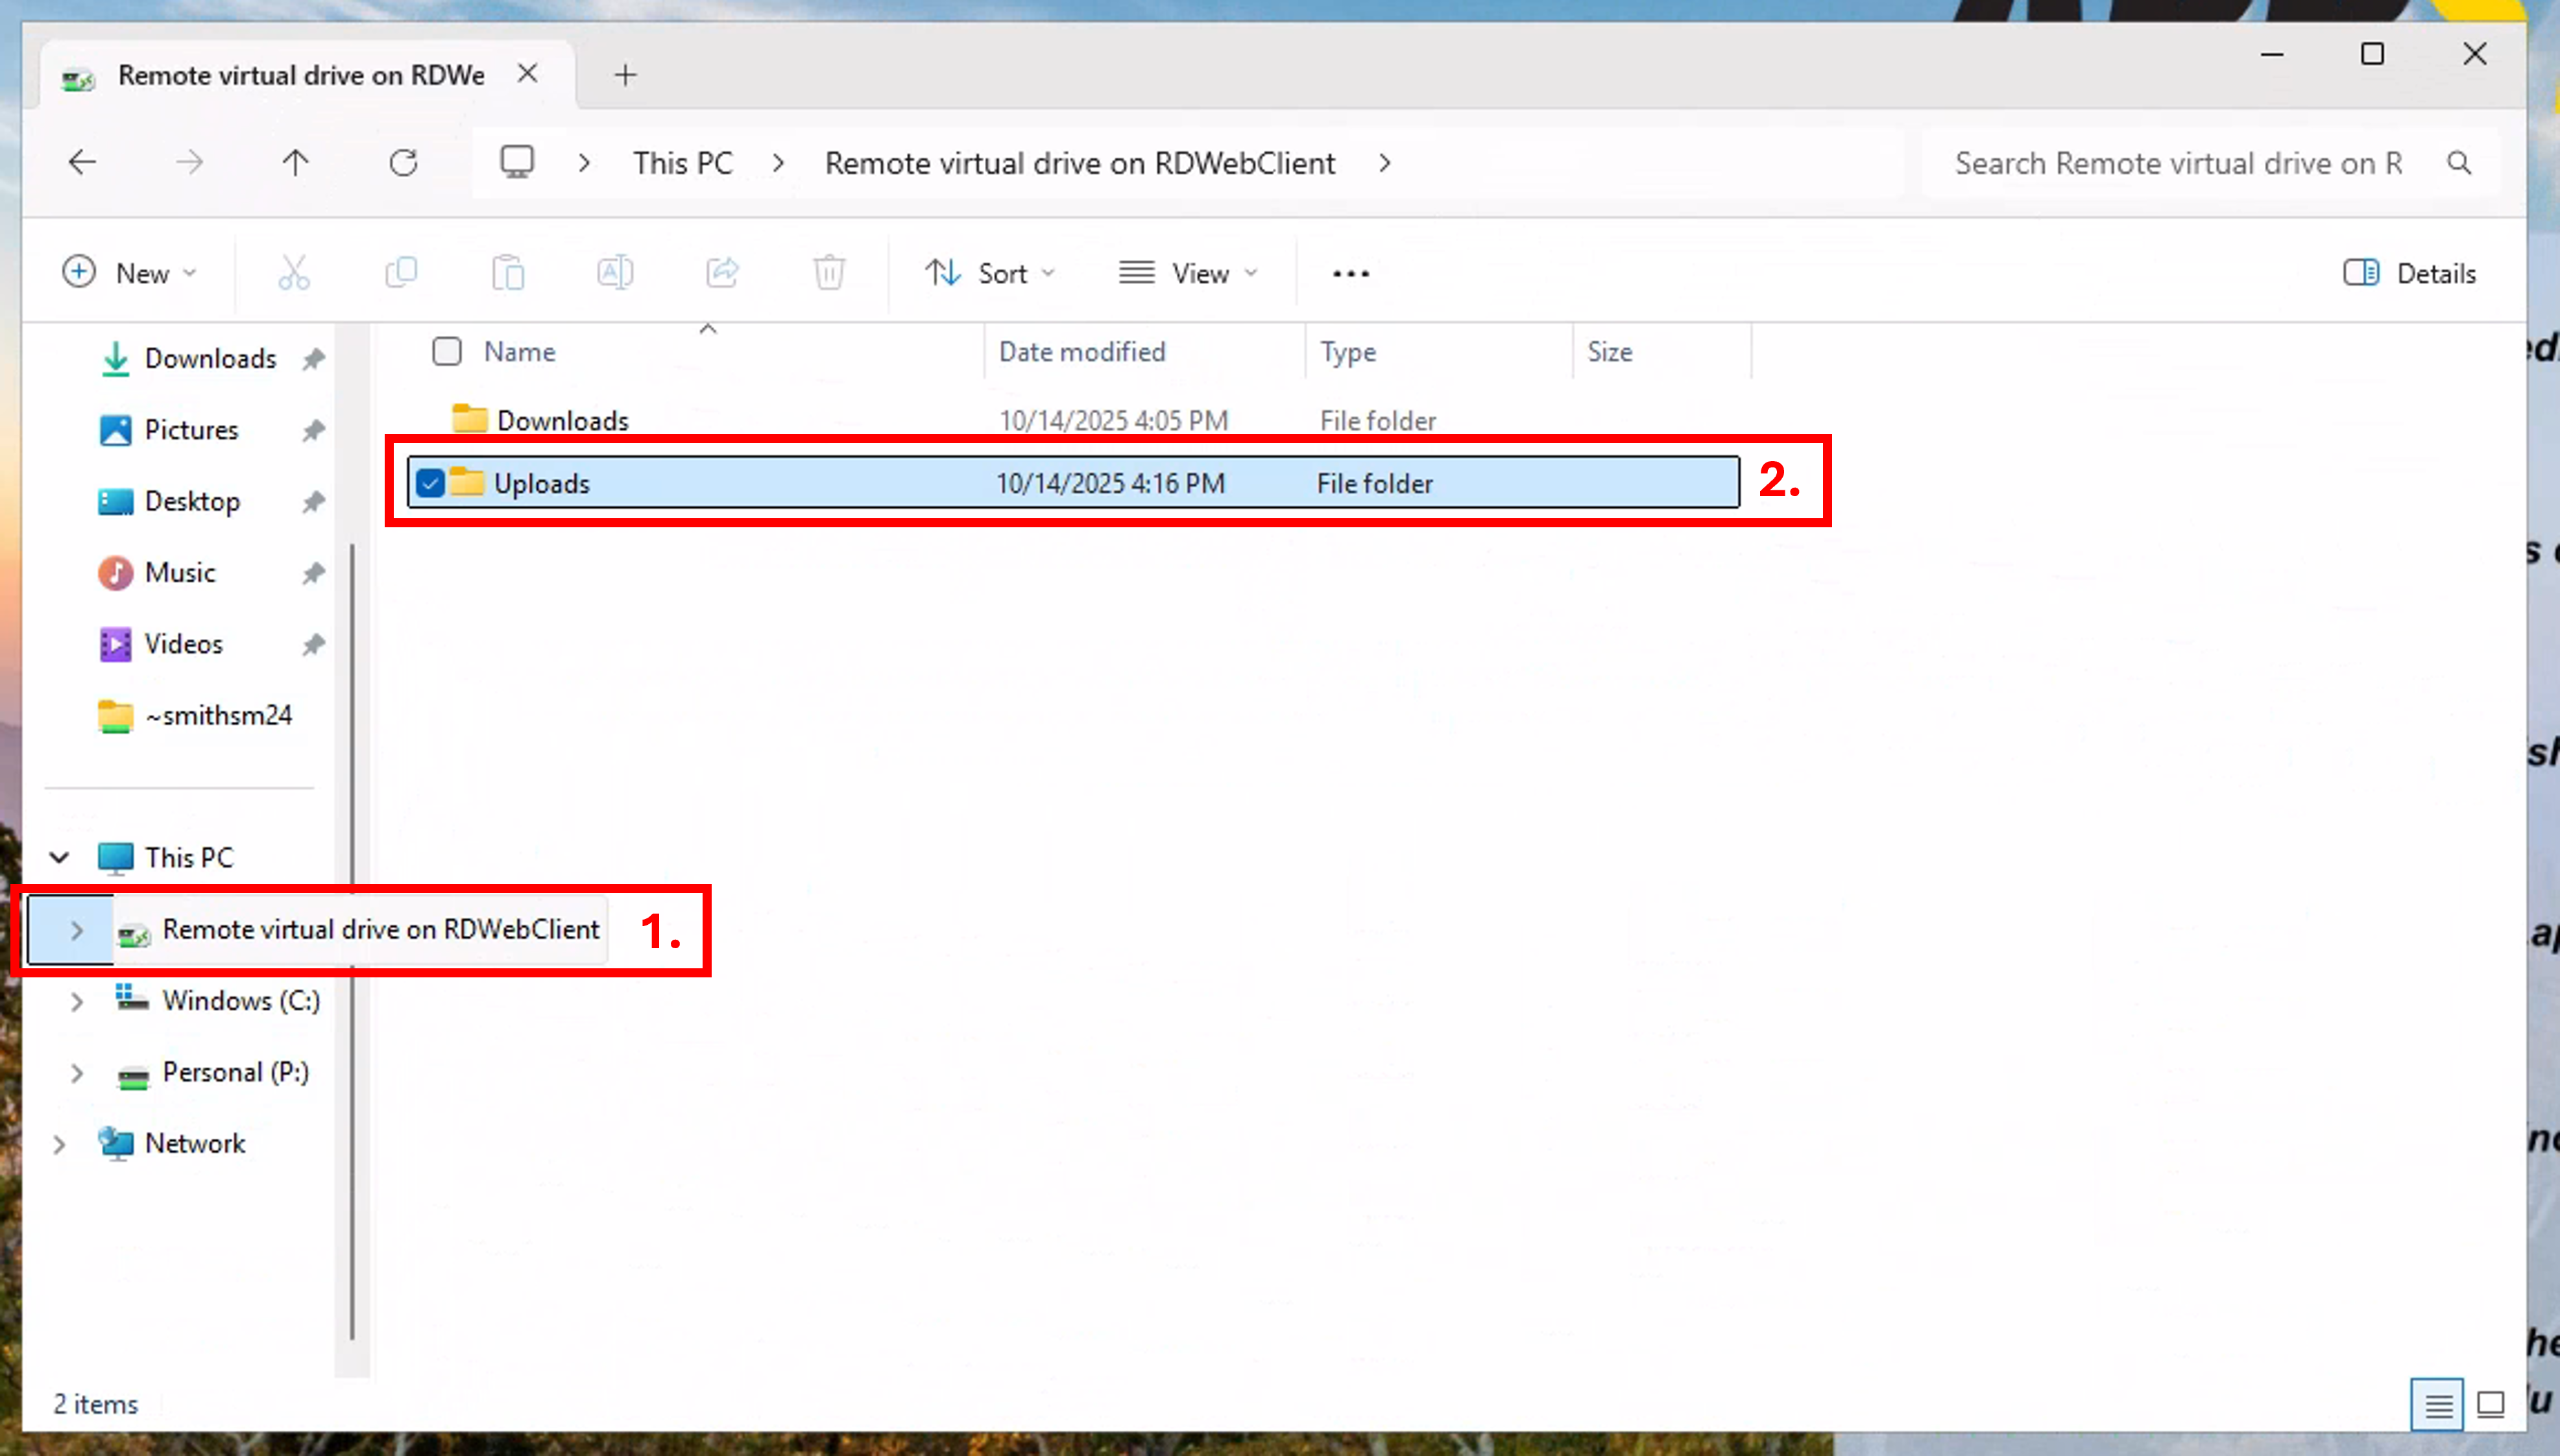Sort by Date modified column header
2560x1456 pixels.
(1082, 351)
